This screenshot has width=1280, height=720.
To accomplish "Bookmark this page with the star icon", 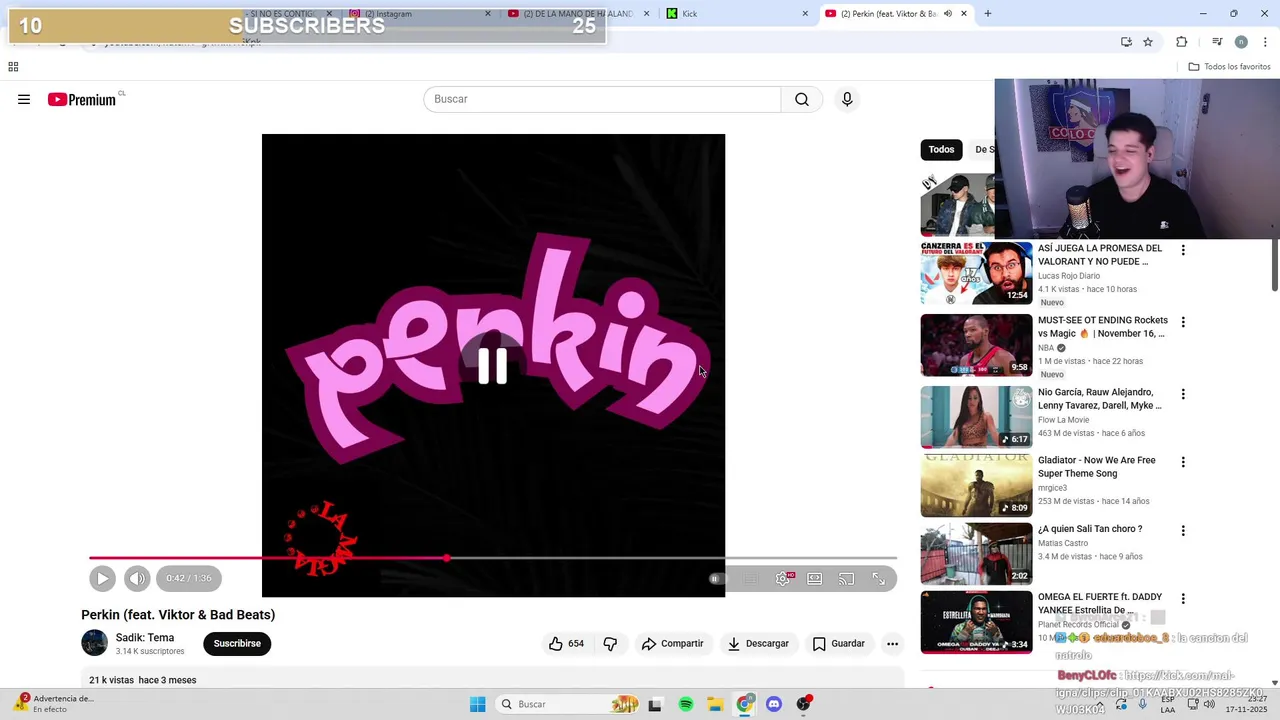I will [x=1148, y=42].
